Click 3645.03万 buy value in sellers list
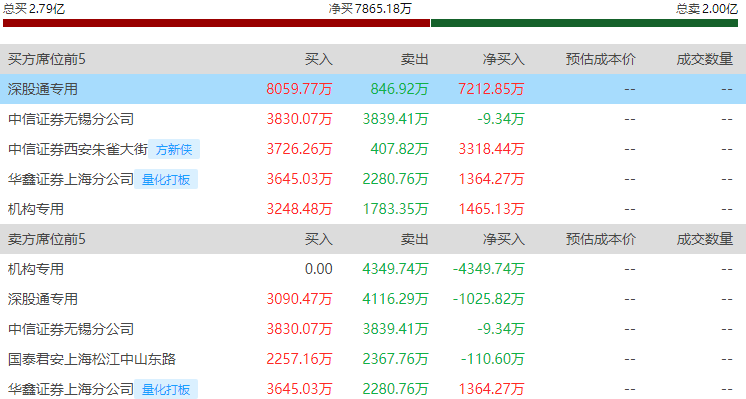This screenshot has width=746, height=399. (x=299, y=389)
